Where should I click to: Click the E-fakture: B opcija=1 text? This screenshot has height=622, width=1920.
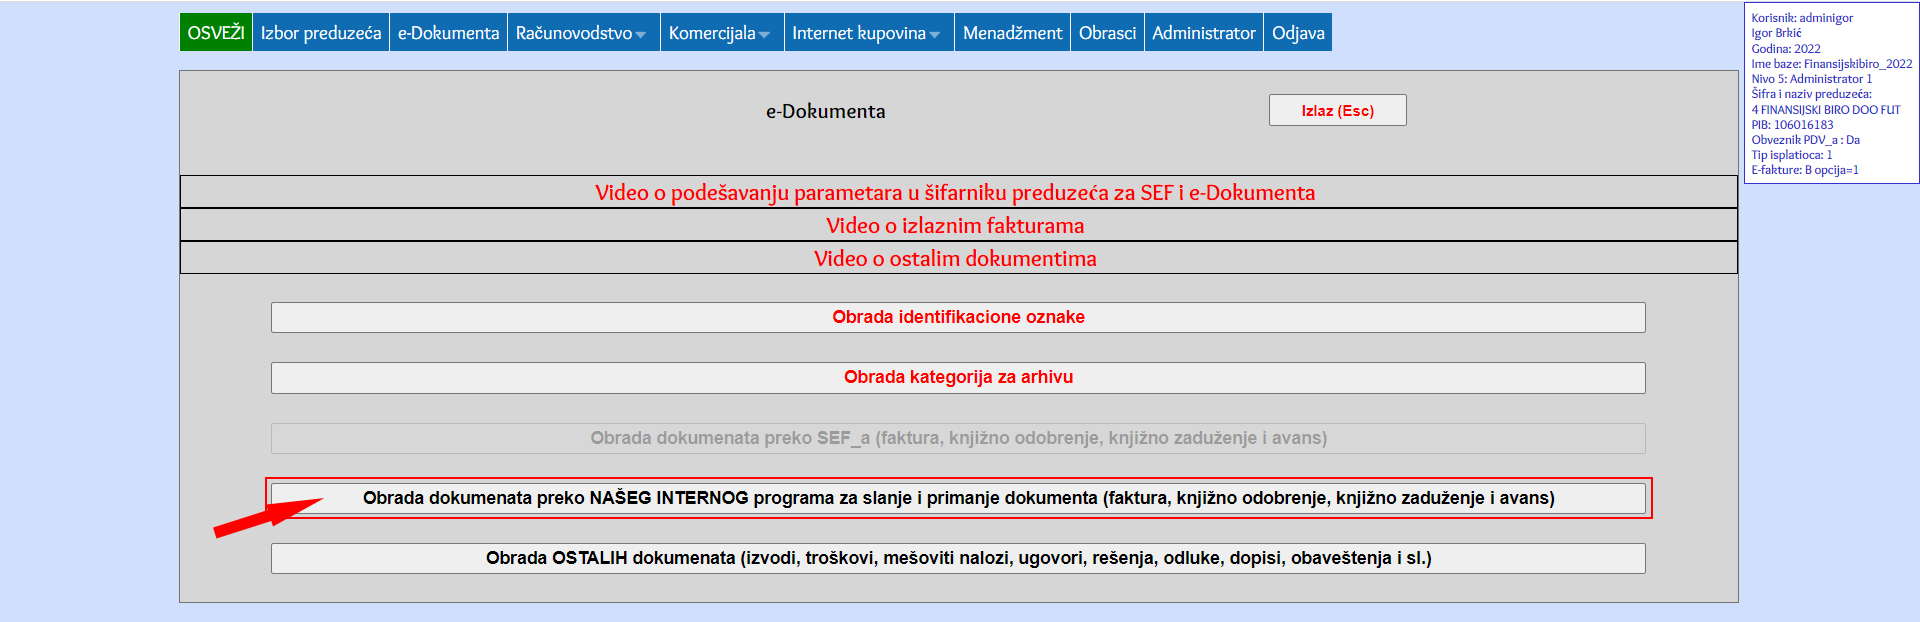pyautogui.click(x=1804, y=170)
